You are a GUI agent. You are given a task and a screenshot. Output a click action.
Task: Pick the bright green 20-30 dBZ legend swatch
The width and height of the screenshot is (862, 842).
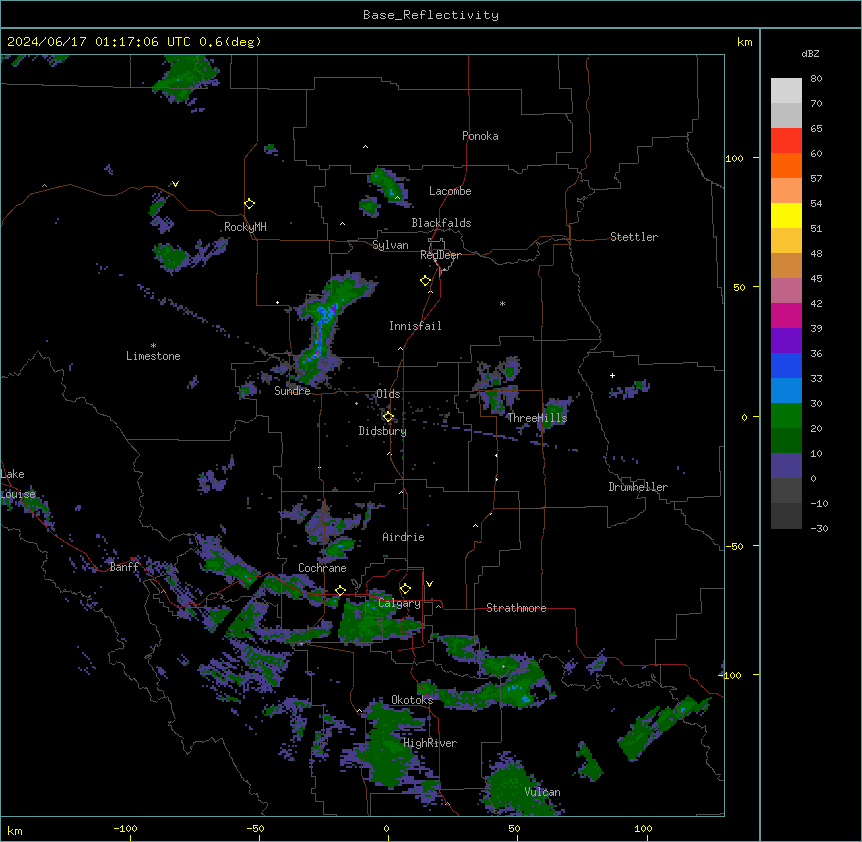(x=786, y=416)
